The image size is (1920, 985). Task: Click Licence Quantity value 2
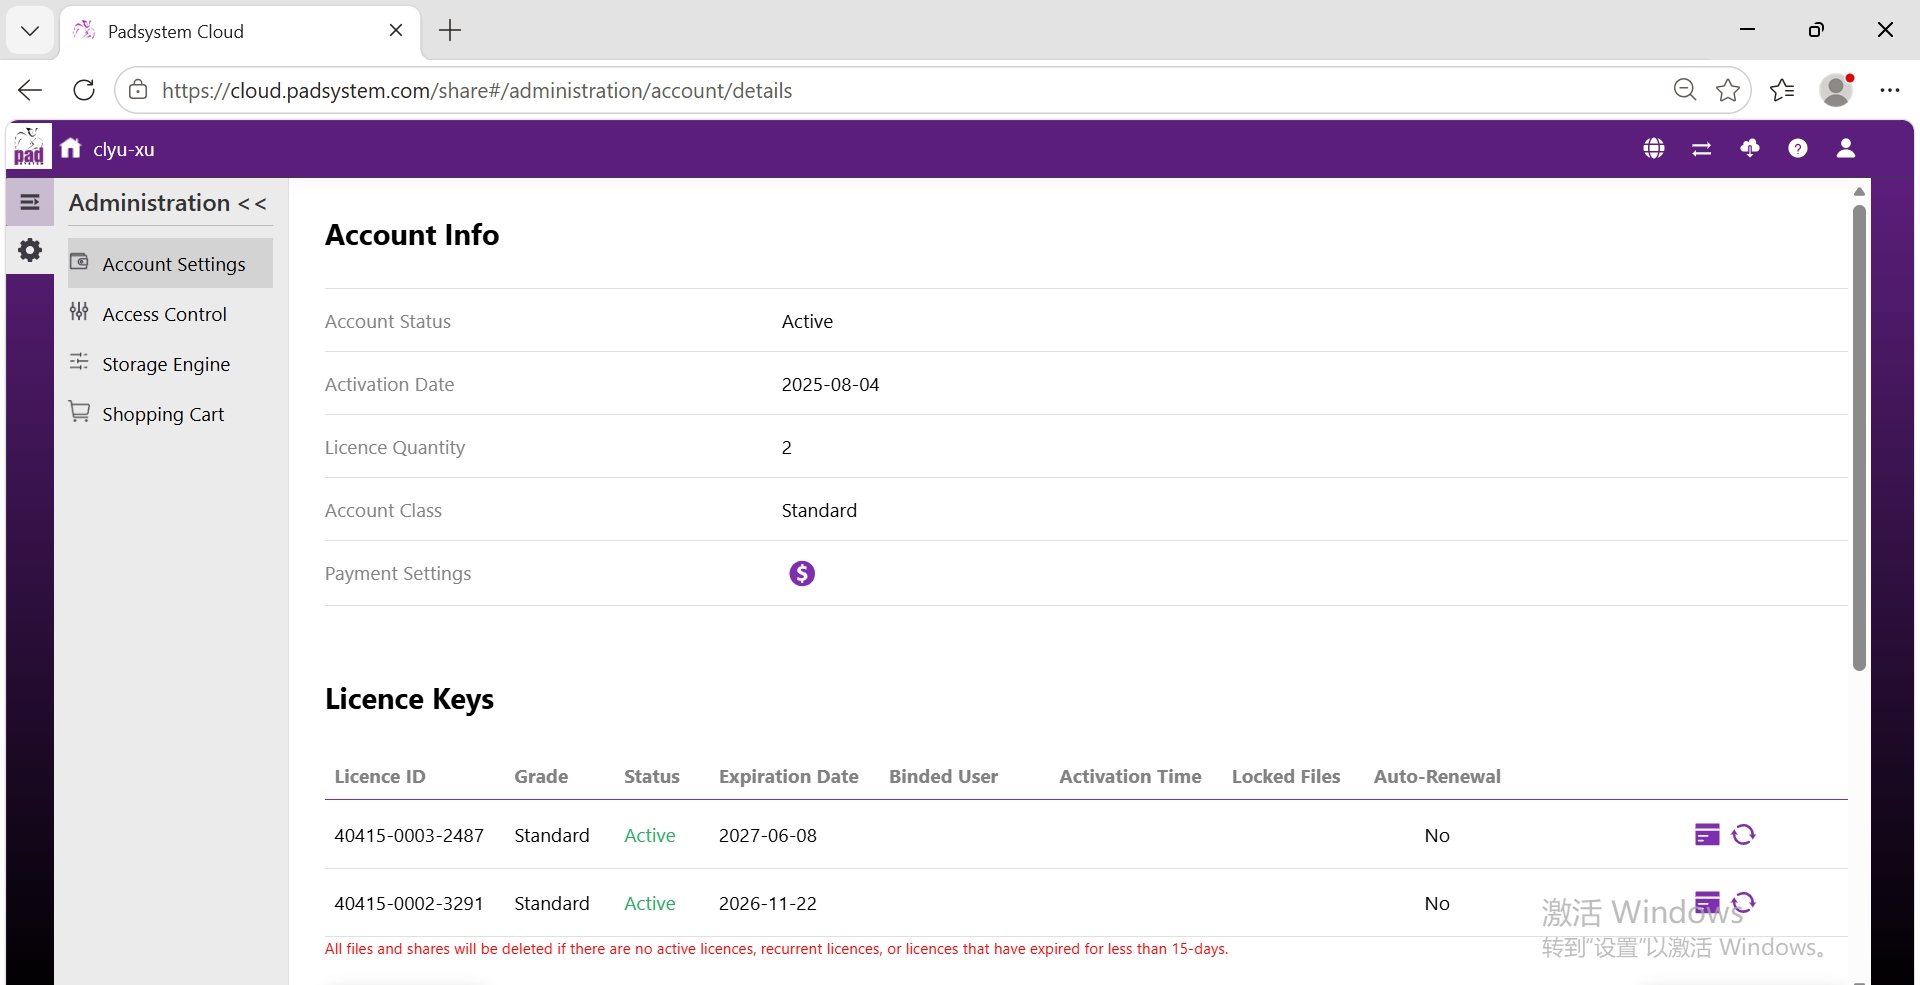coord(787,447)
